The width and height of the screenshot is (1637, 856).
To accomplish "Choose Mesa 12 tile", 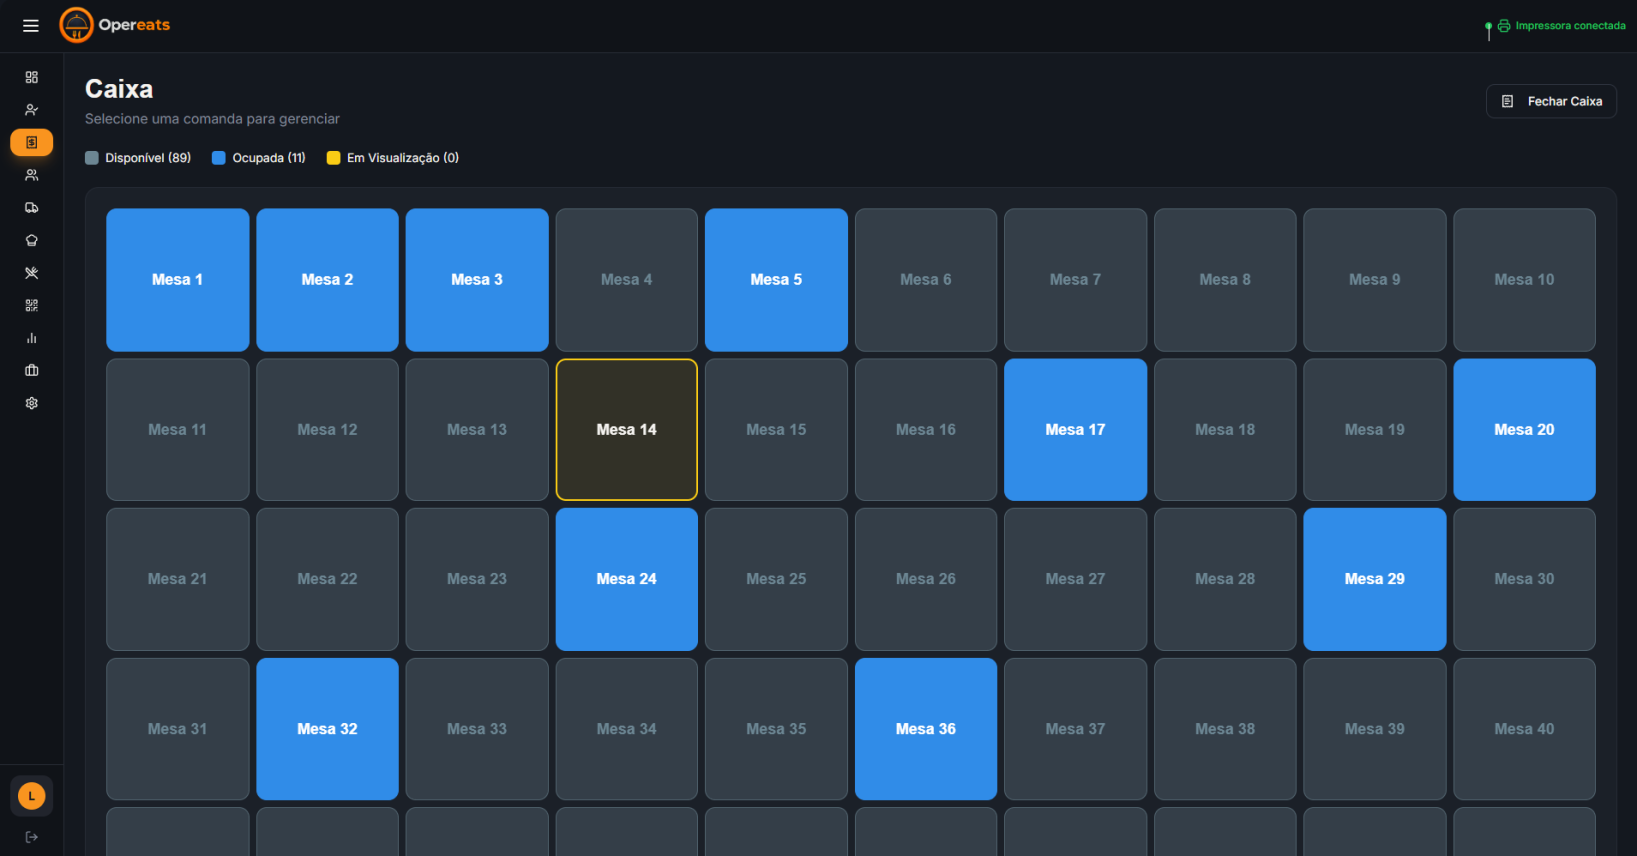I will (x=327, y=430).
